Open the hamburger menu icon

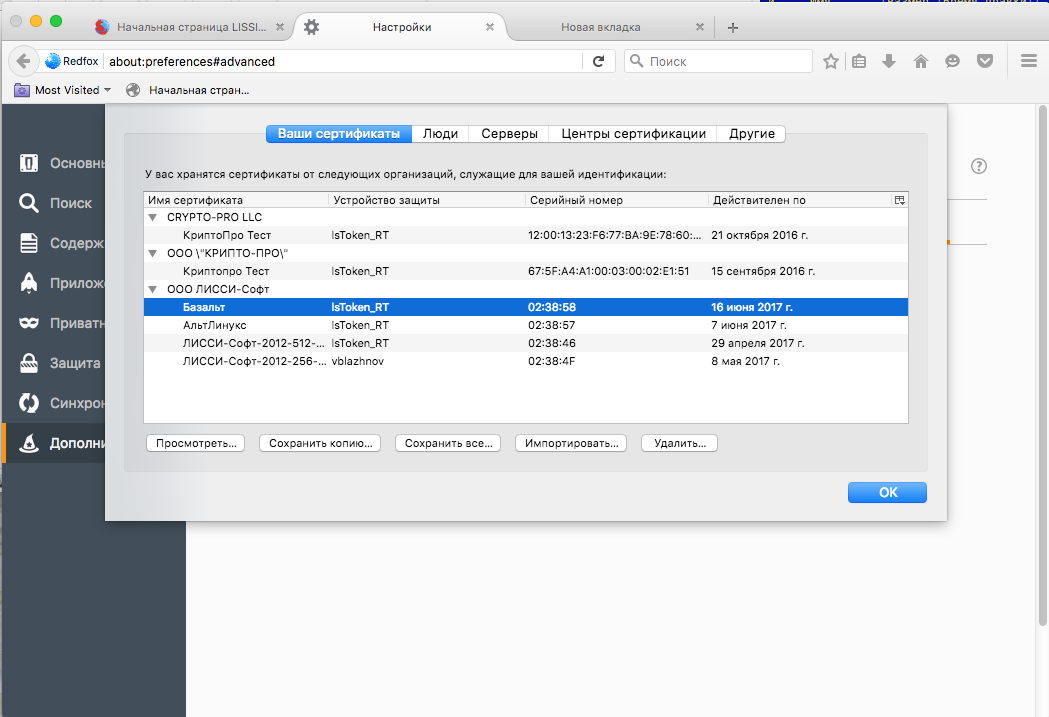1028,61
